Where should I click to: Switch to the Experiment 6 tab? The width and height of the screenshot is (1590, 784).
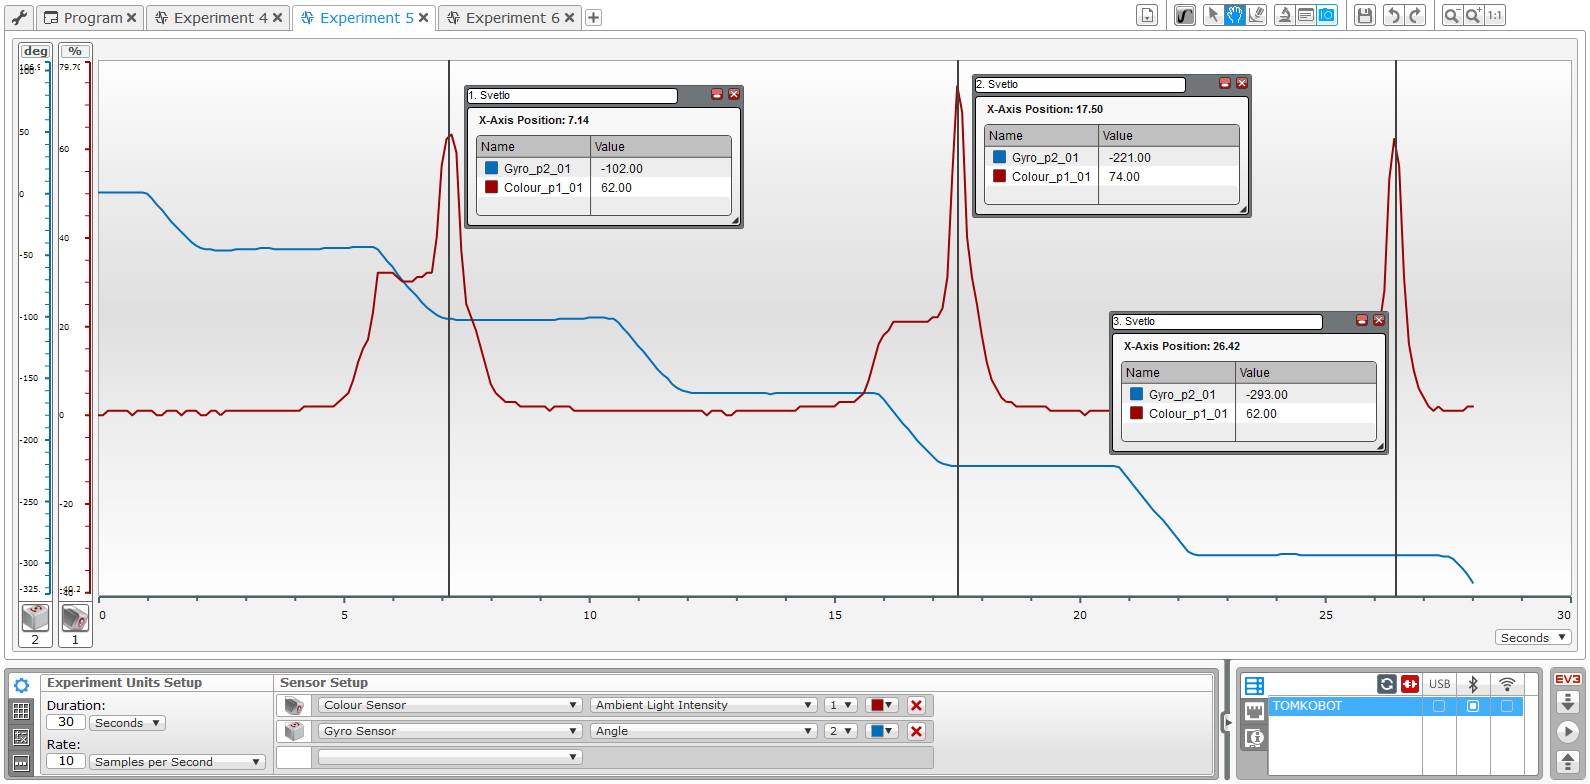point(511,18)
